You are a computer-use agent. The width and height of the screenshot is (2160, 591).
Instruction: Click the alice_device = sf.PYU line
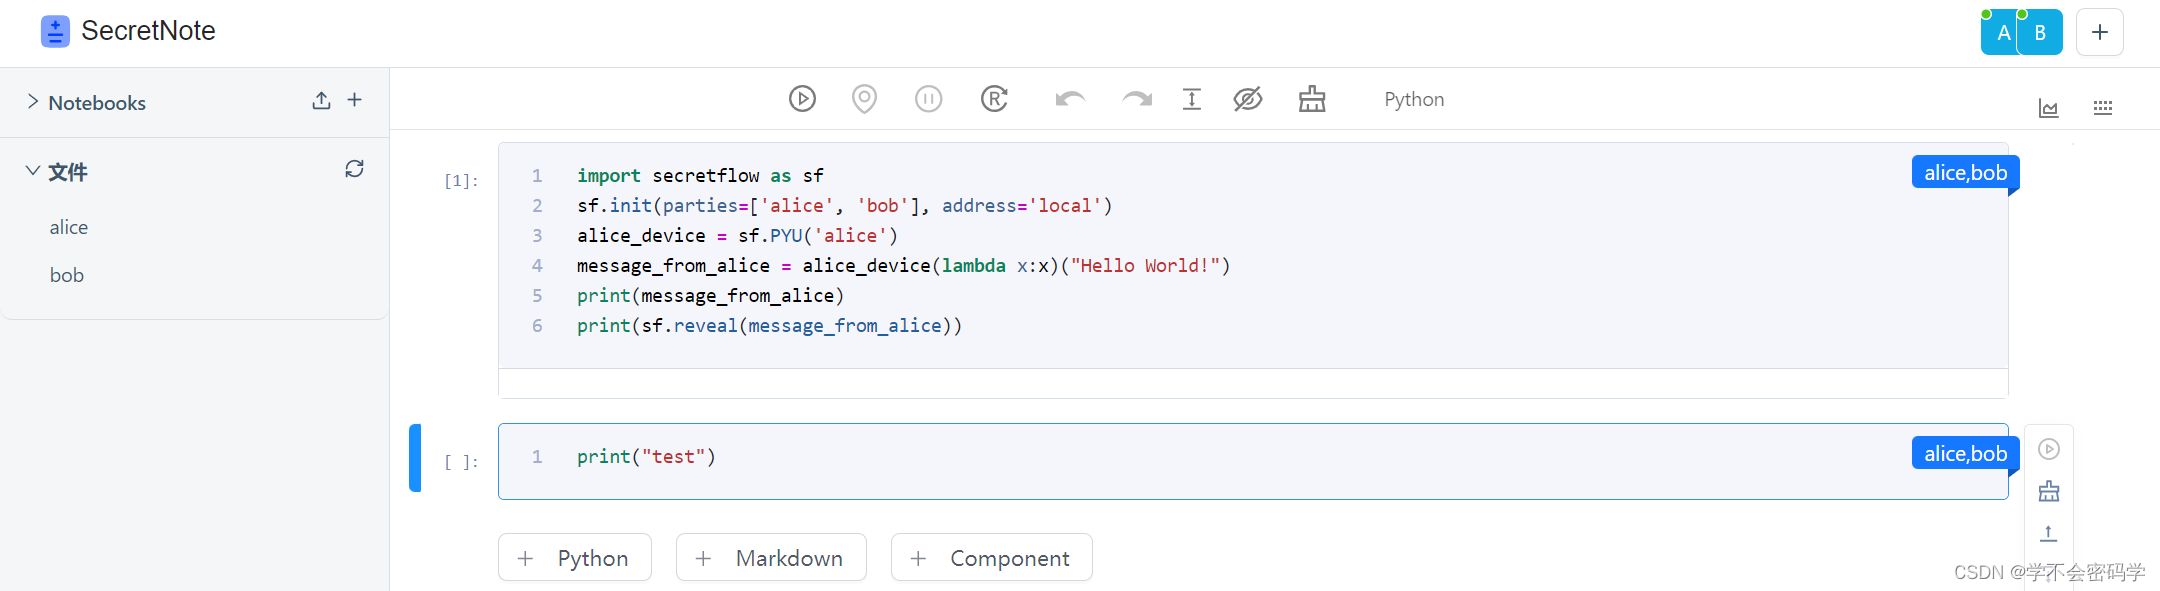[x=737, y=235]
